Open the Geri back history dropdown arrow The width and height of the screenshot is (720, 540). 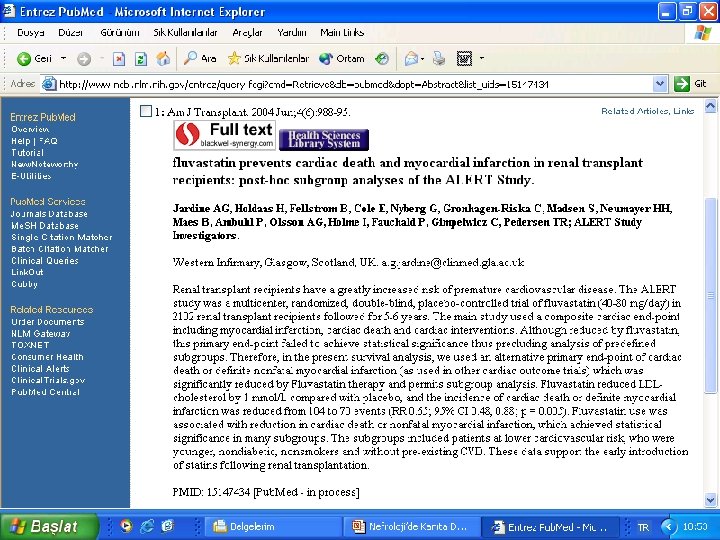pos(63,59)
